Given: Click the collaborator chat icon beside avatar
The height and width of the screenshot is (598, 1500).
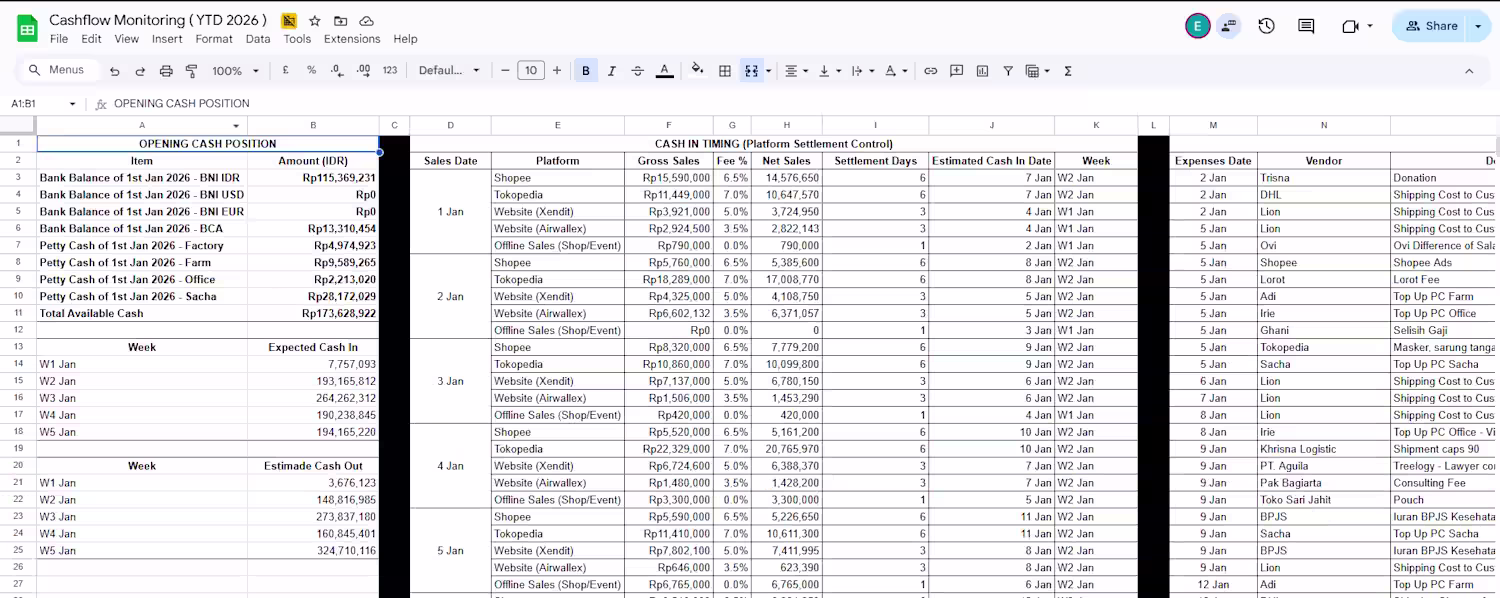Looking at the screenshot, I should (1228, 26).
